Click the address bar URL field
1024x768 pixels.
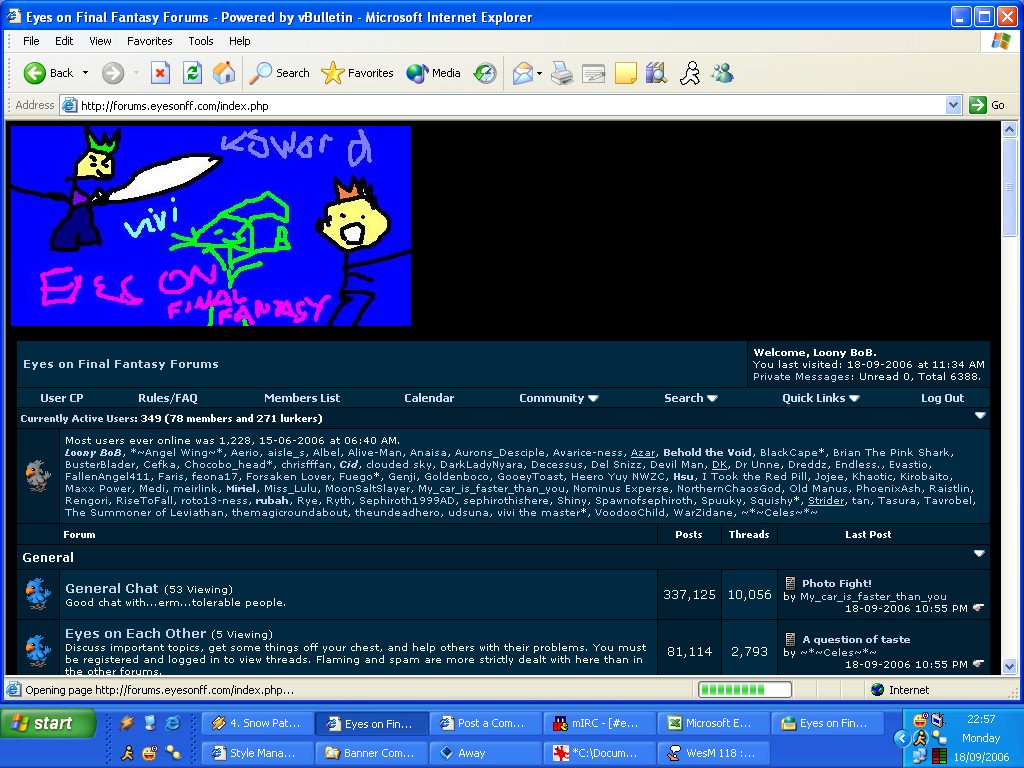[503, 105]
